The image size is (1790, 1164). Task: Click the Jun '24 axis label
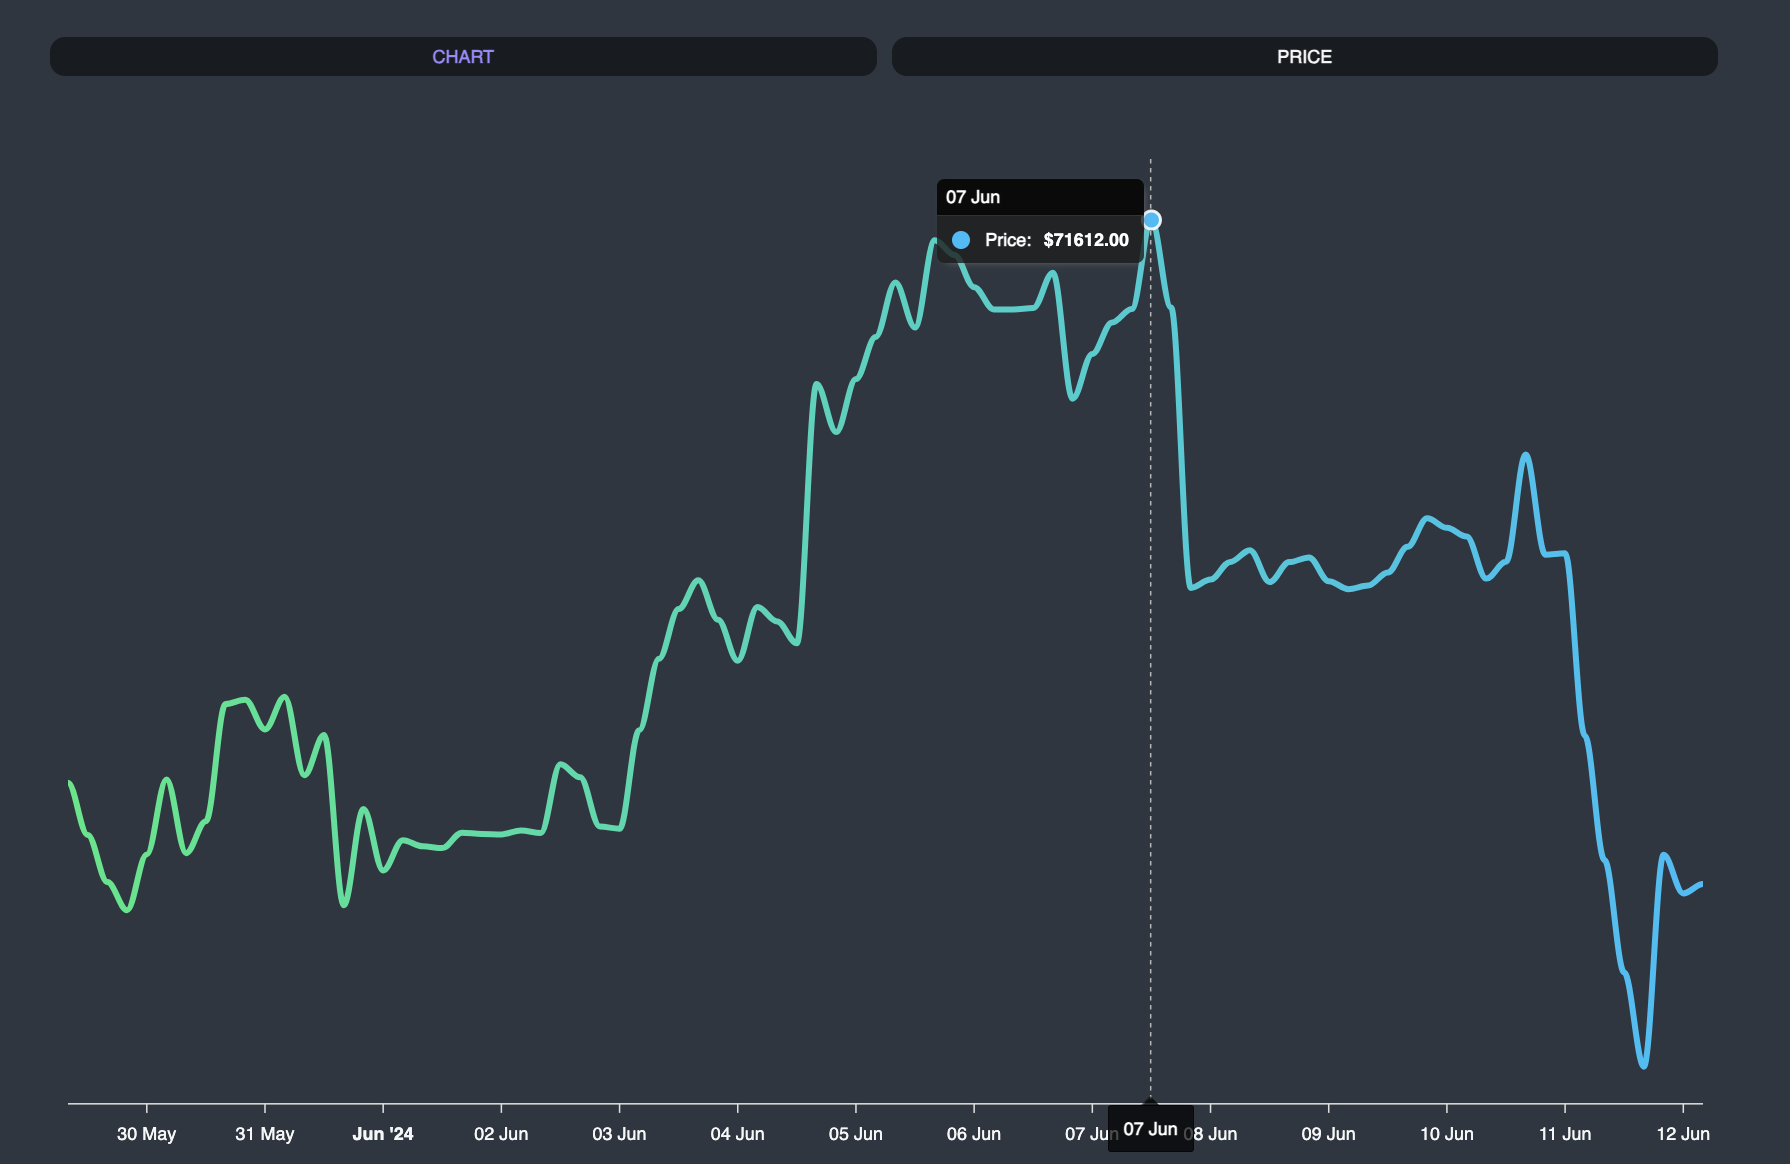(383, 1134)
